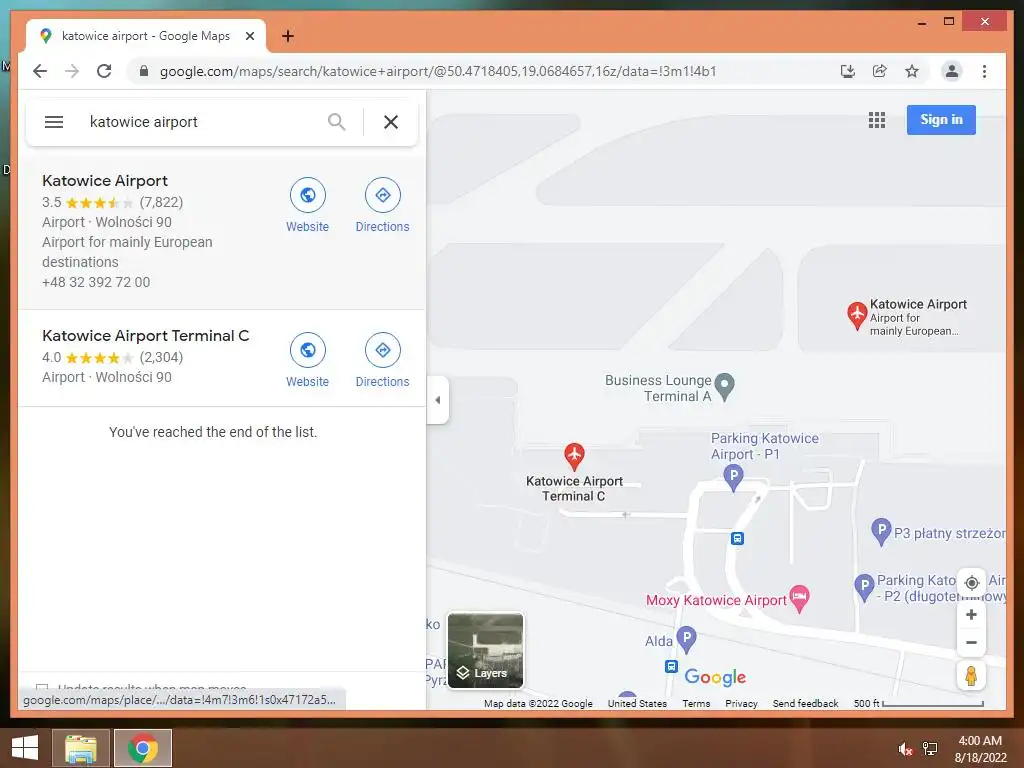This screenshot has width=1024, height=768.
Task: Open File Explorer from taskbar
Action: (80, 748)
